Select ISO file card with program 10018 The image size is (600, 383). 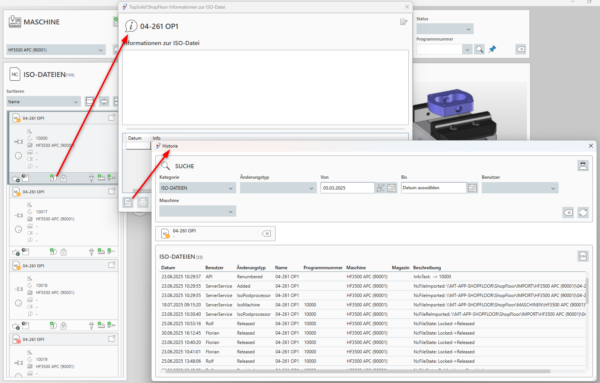click(x=64, y=296)
